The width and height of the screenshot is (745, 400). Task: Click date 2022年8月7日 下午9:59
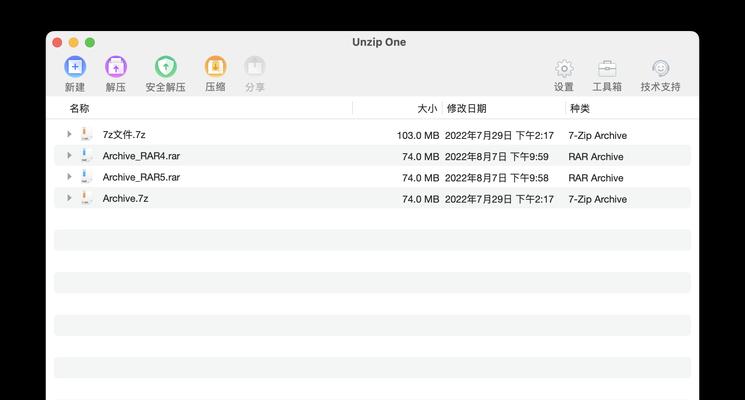pos(497,157)
